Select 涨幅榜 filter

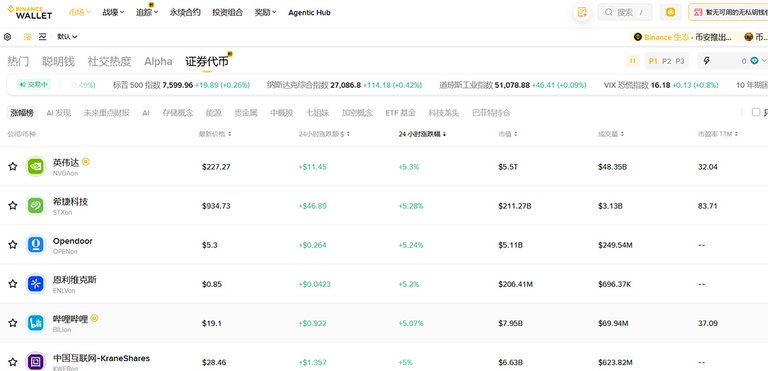(x=22, y=113)
